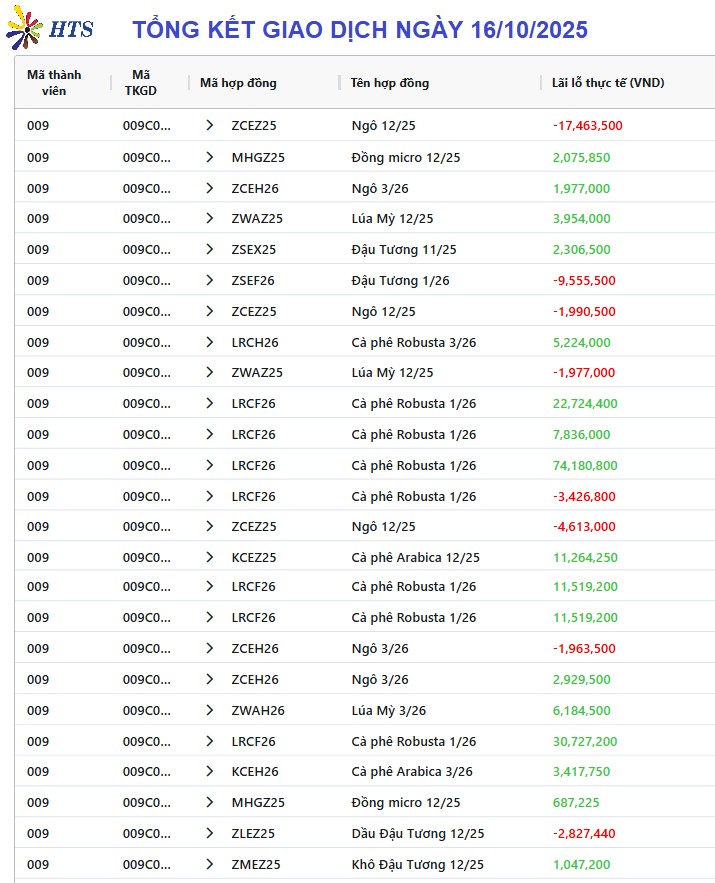715x883 pixels.
Task: Expand the ZWAH26 Lúa Mỹ 3/26 chevron
Action: point(210,711)
